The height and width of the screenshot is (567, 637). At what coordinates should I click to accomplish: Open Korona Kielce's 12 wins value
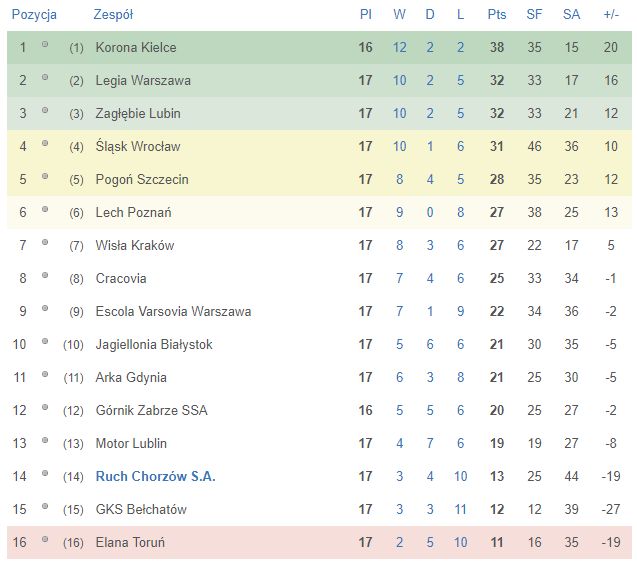(x=399, y=48)
